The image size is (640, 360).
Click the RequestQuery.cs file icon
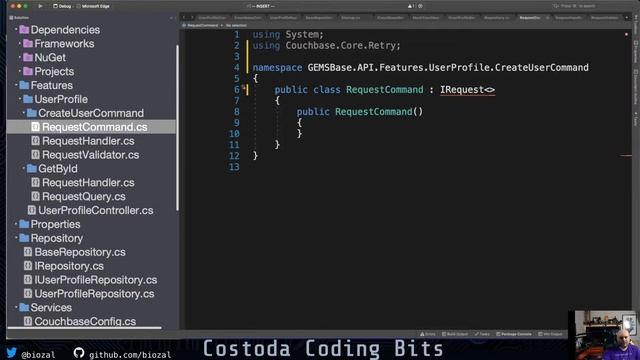click(x=36, y=196)
